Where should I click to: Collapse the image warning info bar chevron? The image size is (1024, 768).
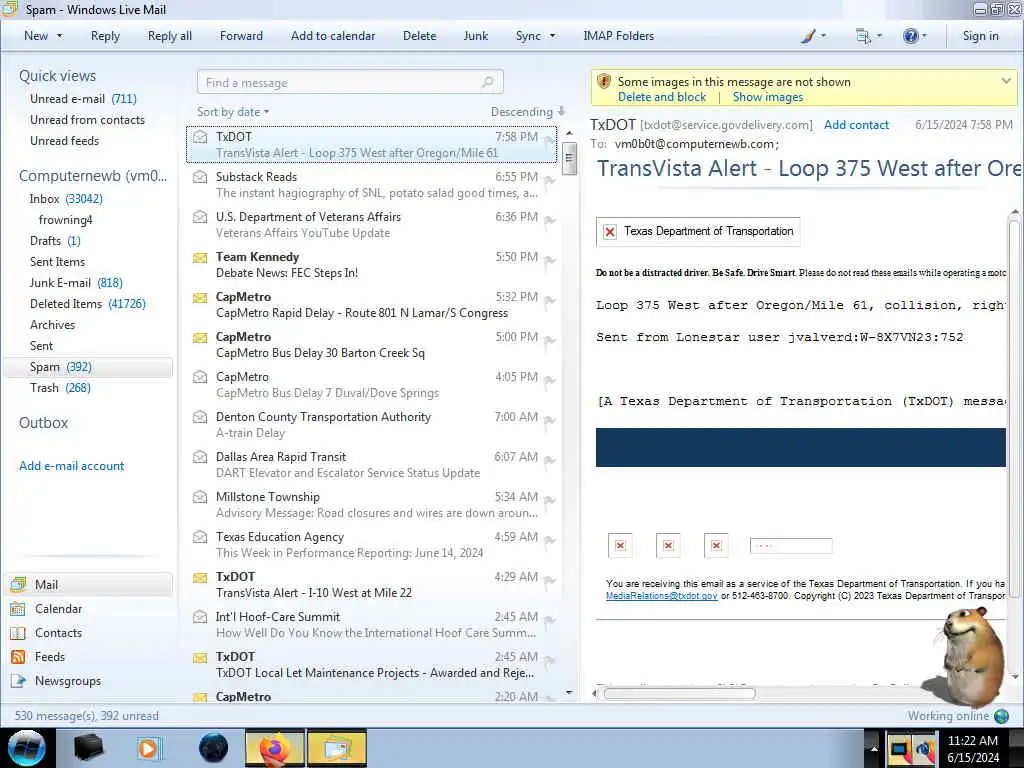click(1006, 81)
